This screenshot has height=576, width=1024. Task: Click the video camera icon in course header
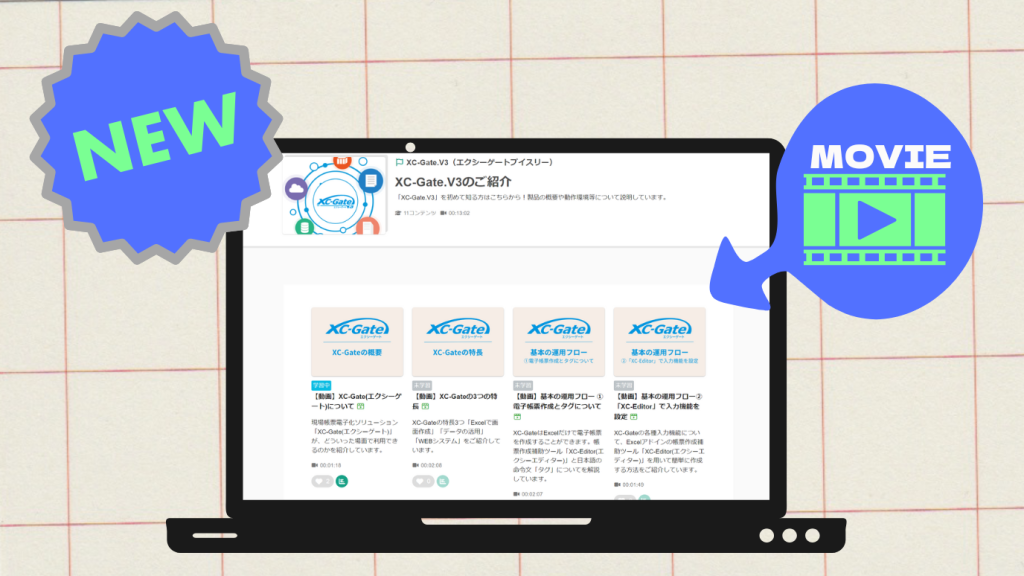pos(443,213)
